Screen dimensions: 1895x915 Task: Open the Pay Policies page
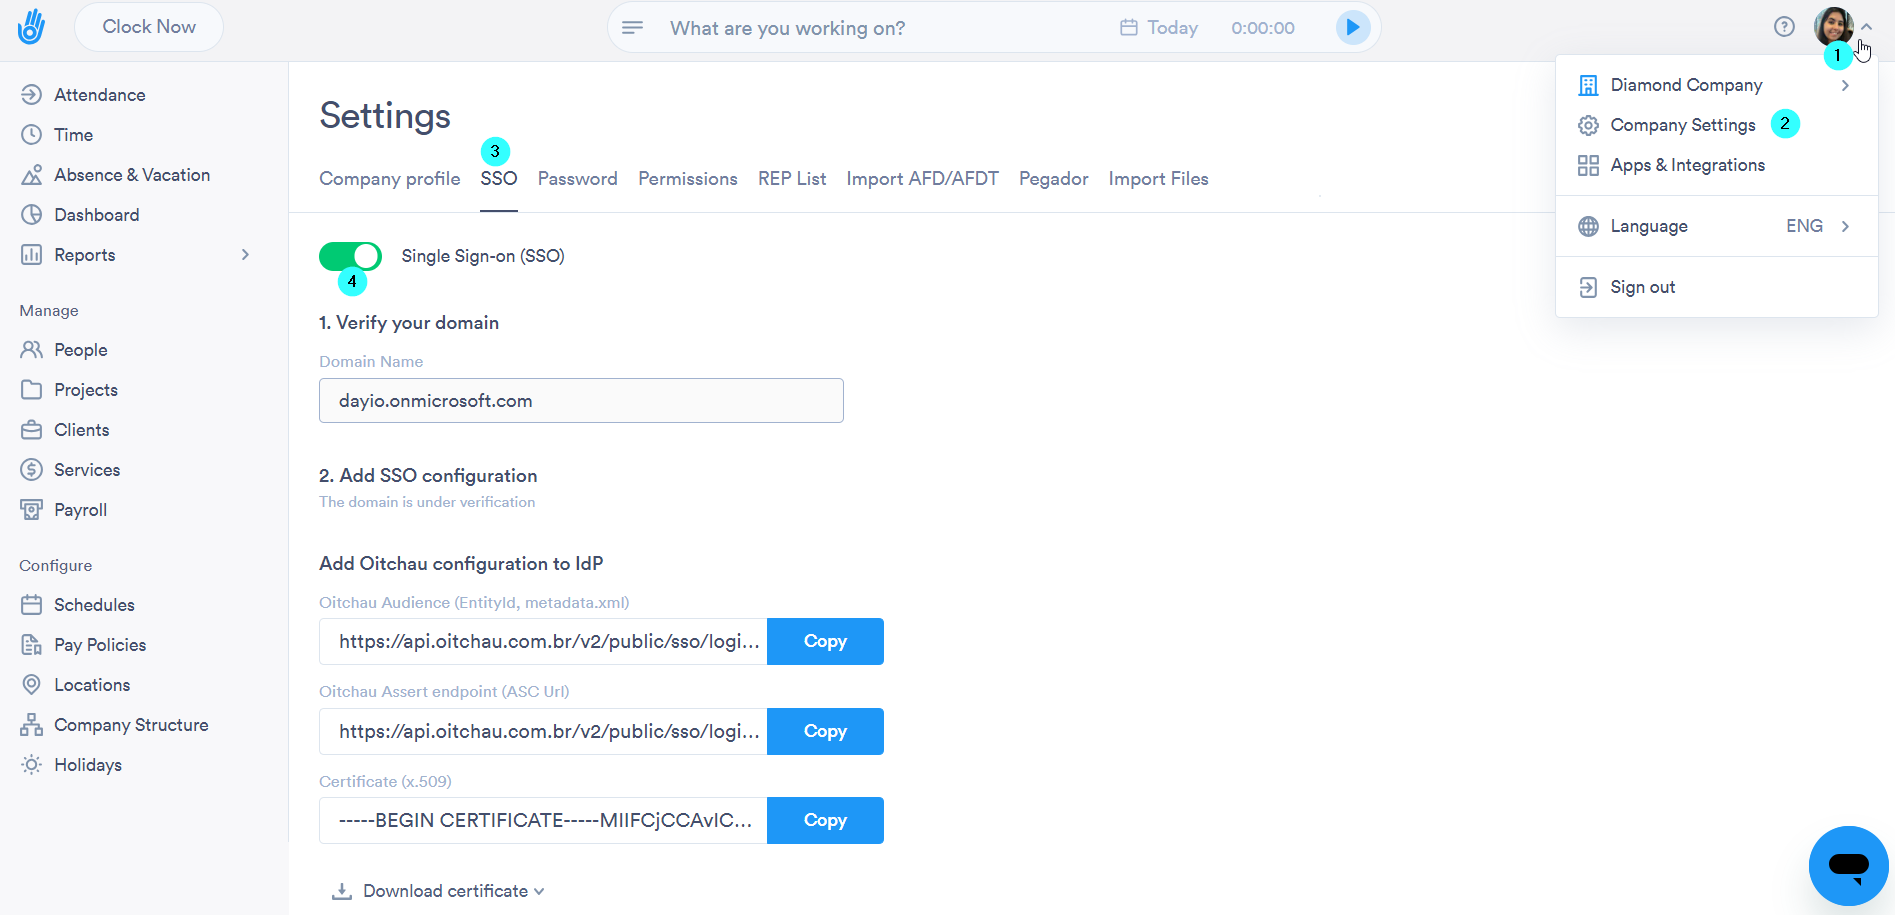pos(100,645)
